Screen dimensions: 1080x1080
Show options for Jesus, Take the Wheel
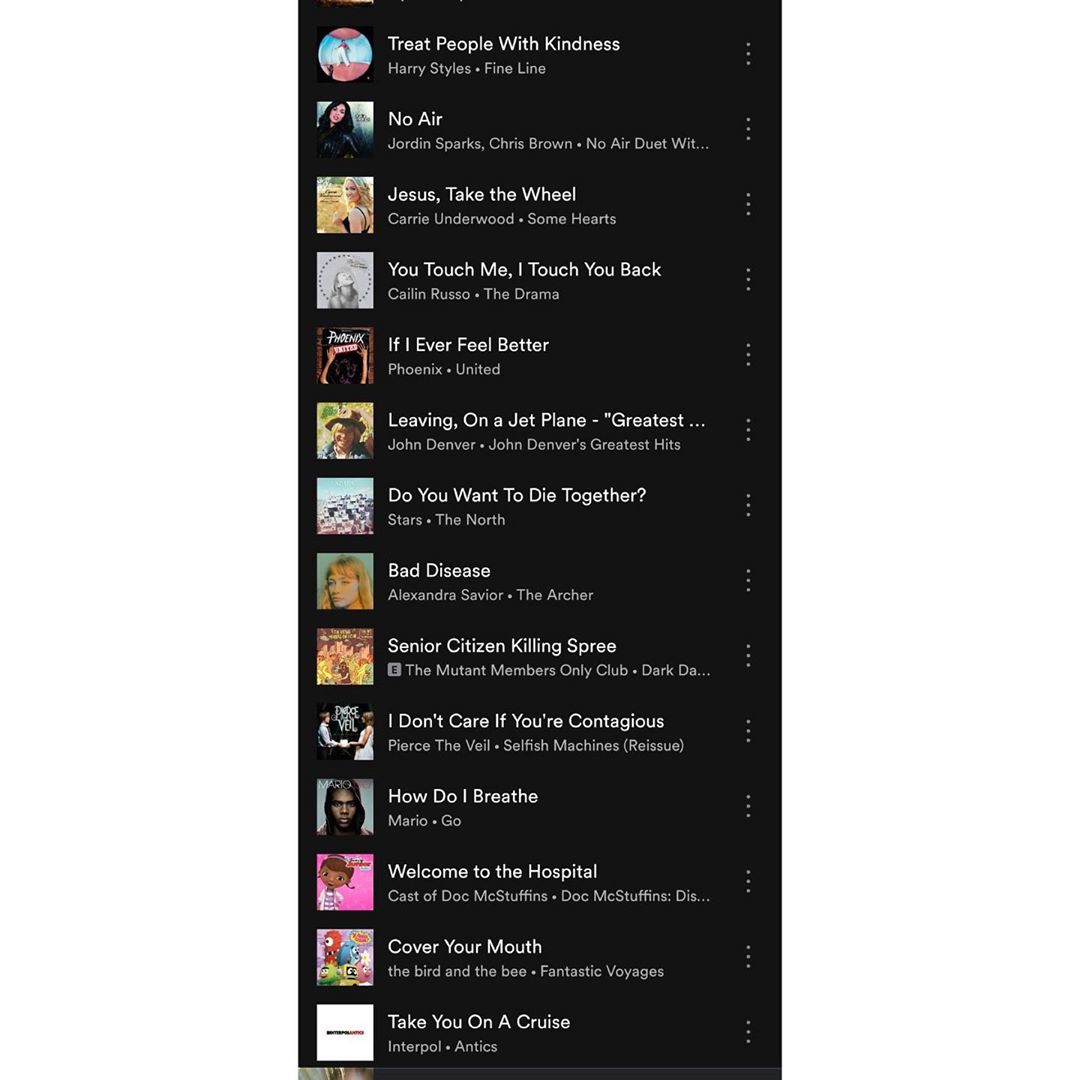(748, 205)
